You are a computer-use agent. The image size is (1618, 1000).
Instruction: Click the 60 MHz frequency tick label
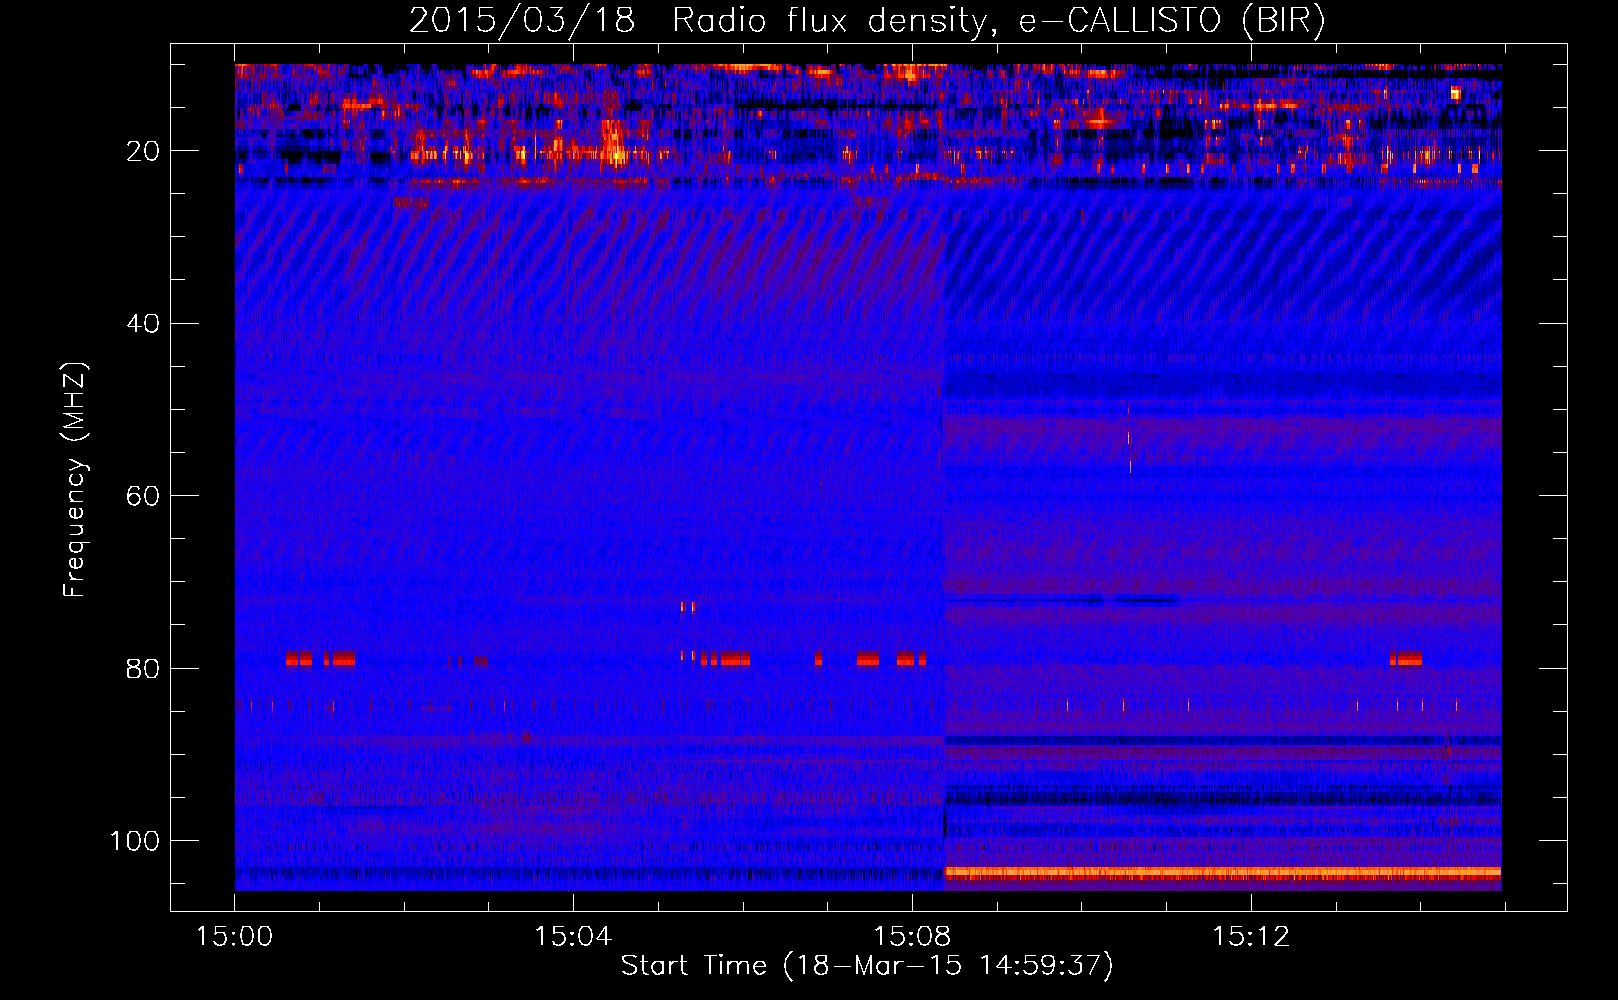(x=143, y=496)
